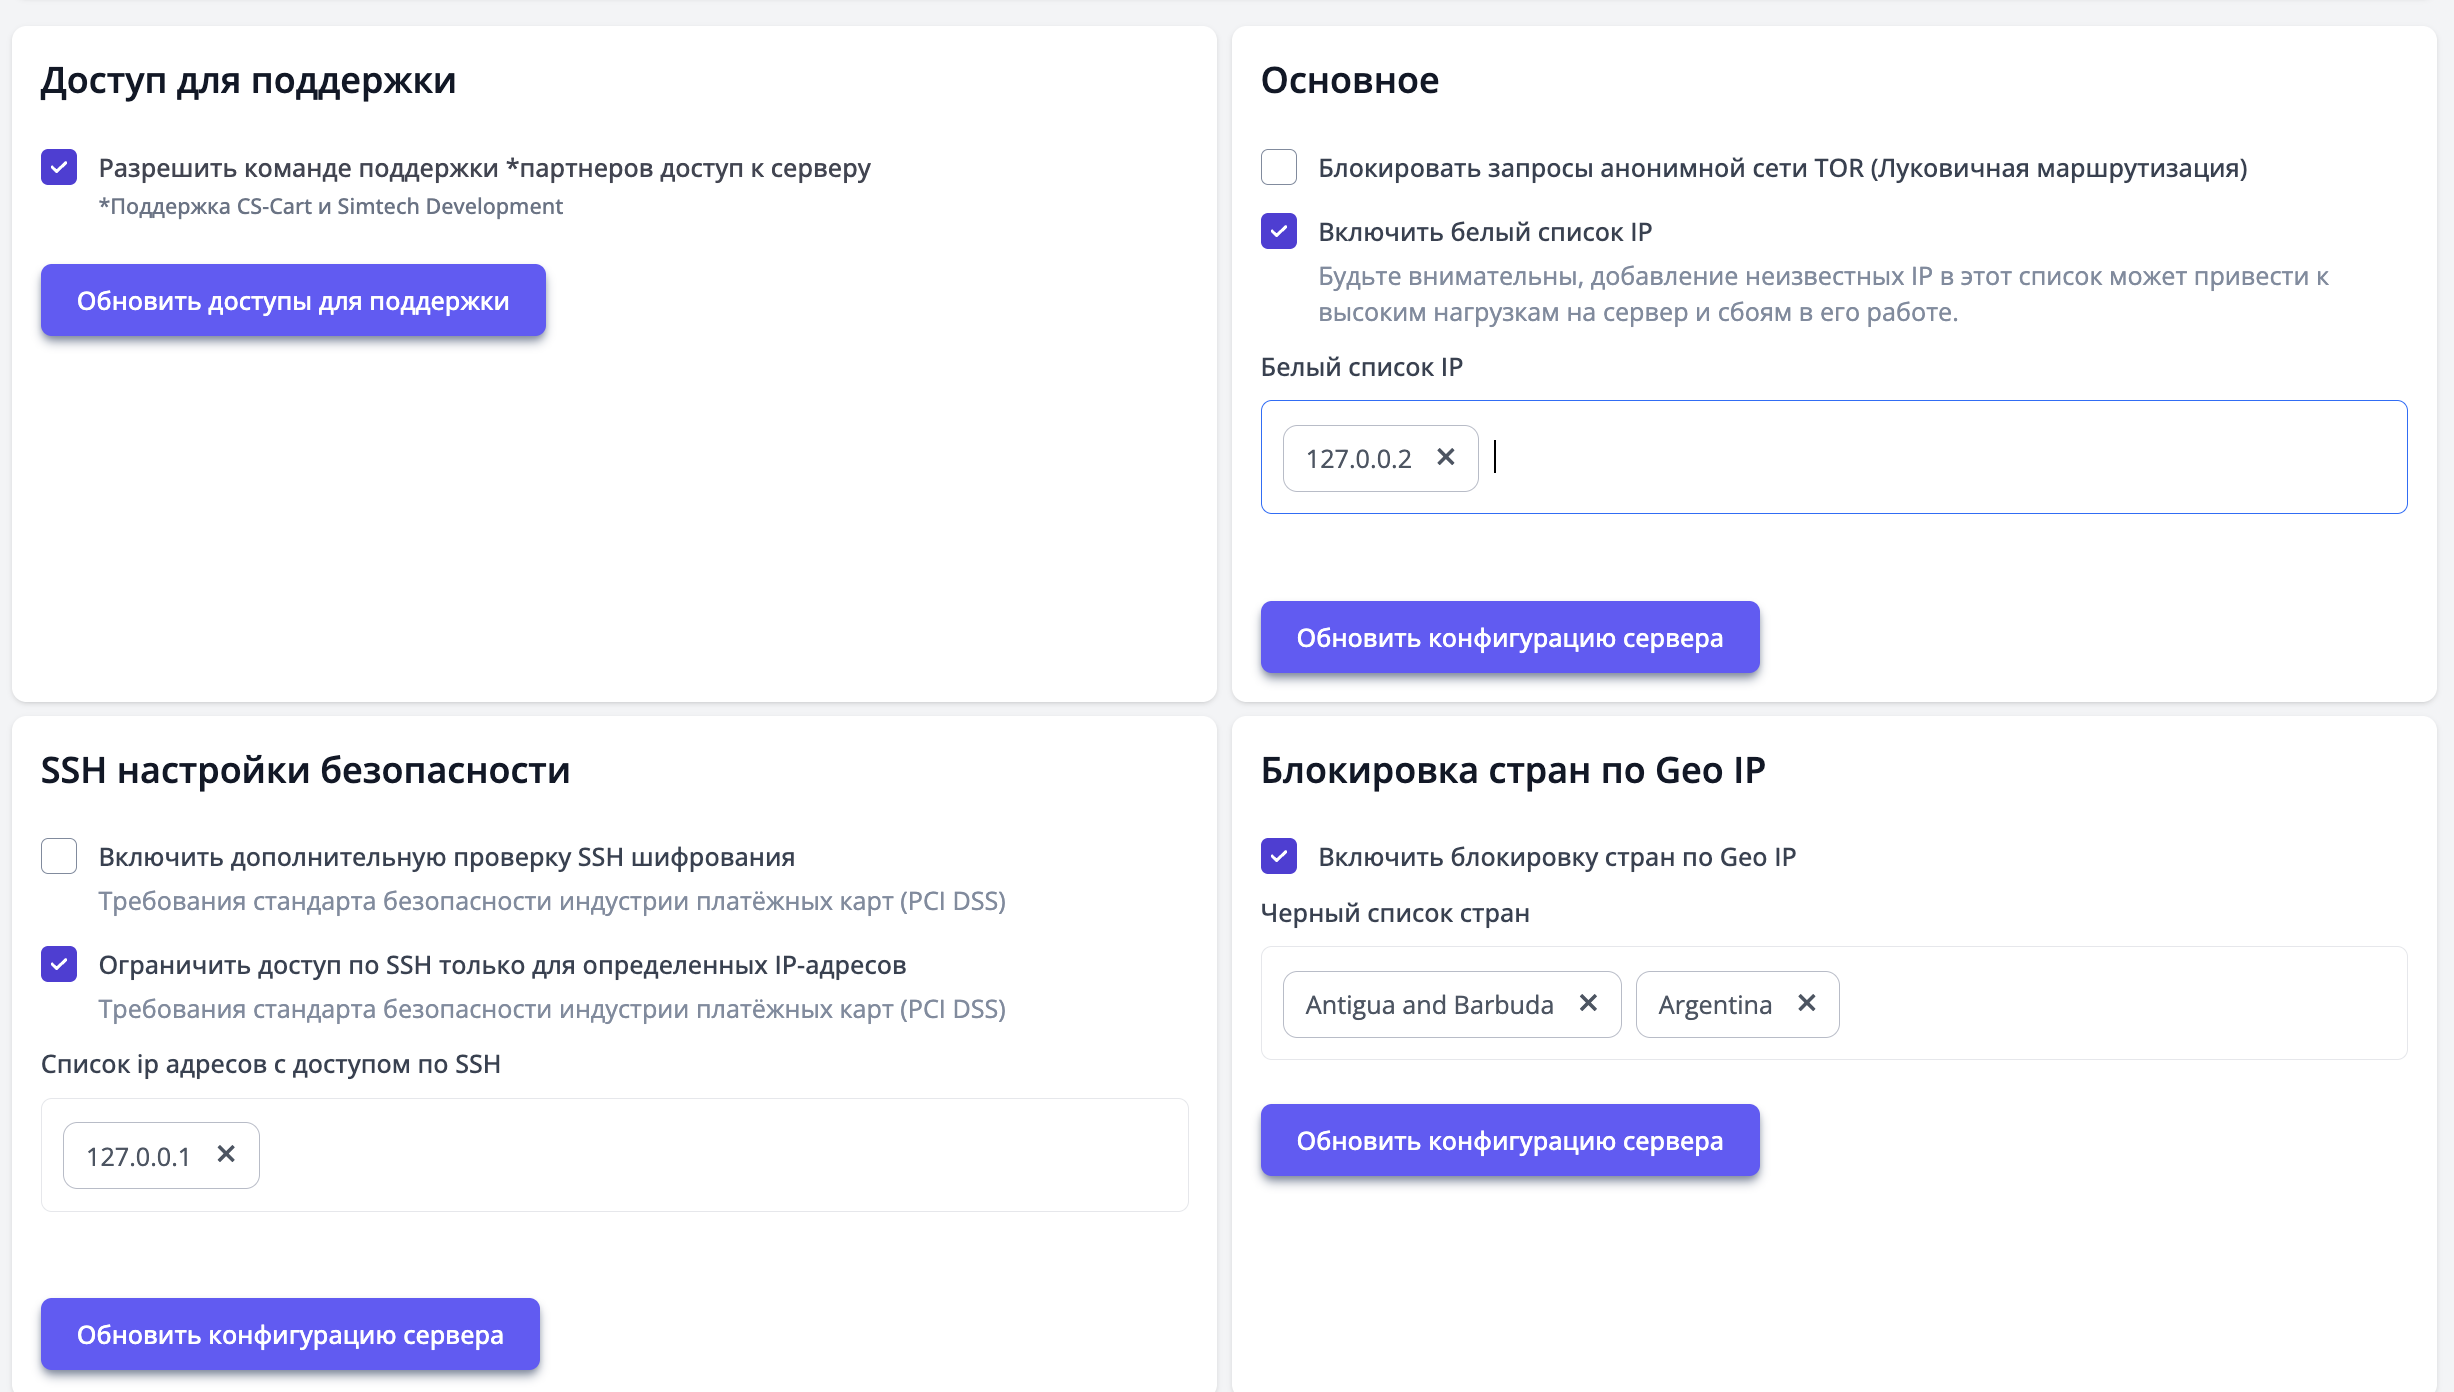Uncheck restrict SSH access by IP
Viewport: 2454px width, 1392px height.
point(59,964)
